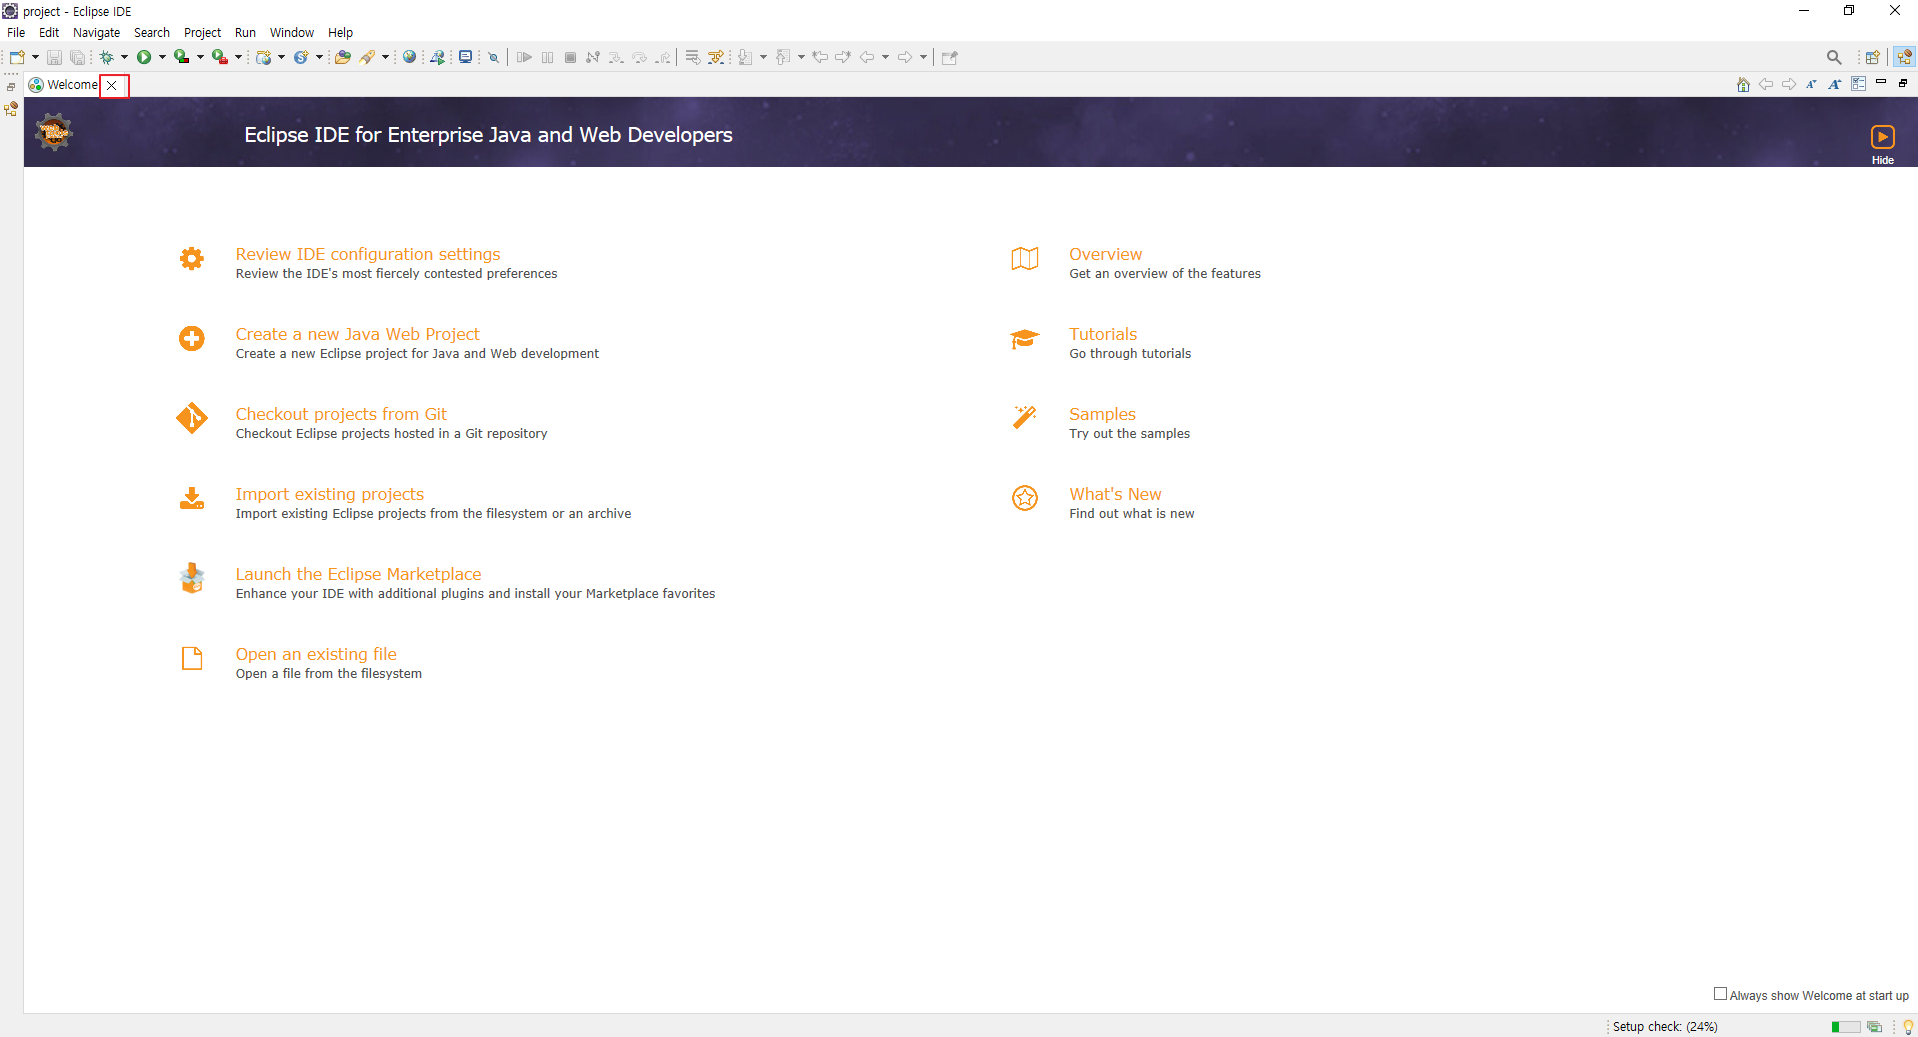
Task: Click the gear icon beside Review IDE settings
Action: click(192, 259)
